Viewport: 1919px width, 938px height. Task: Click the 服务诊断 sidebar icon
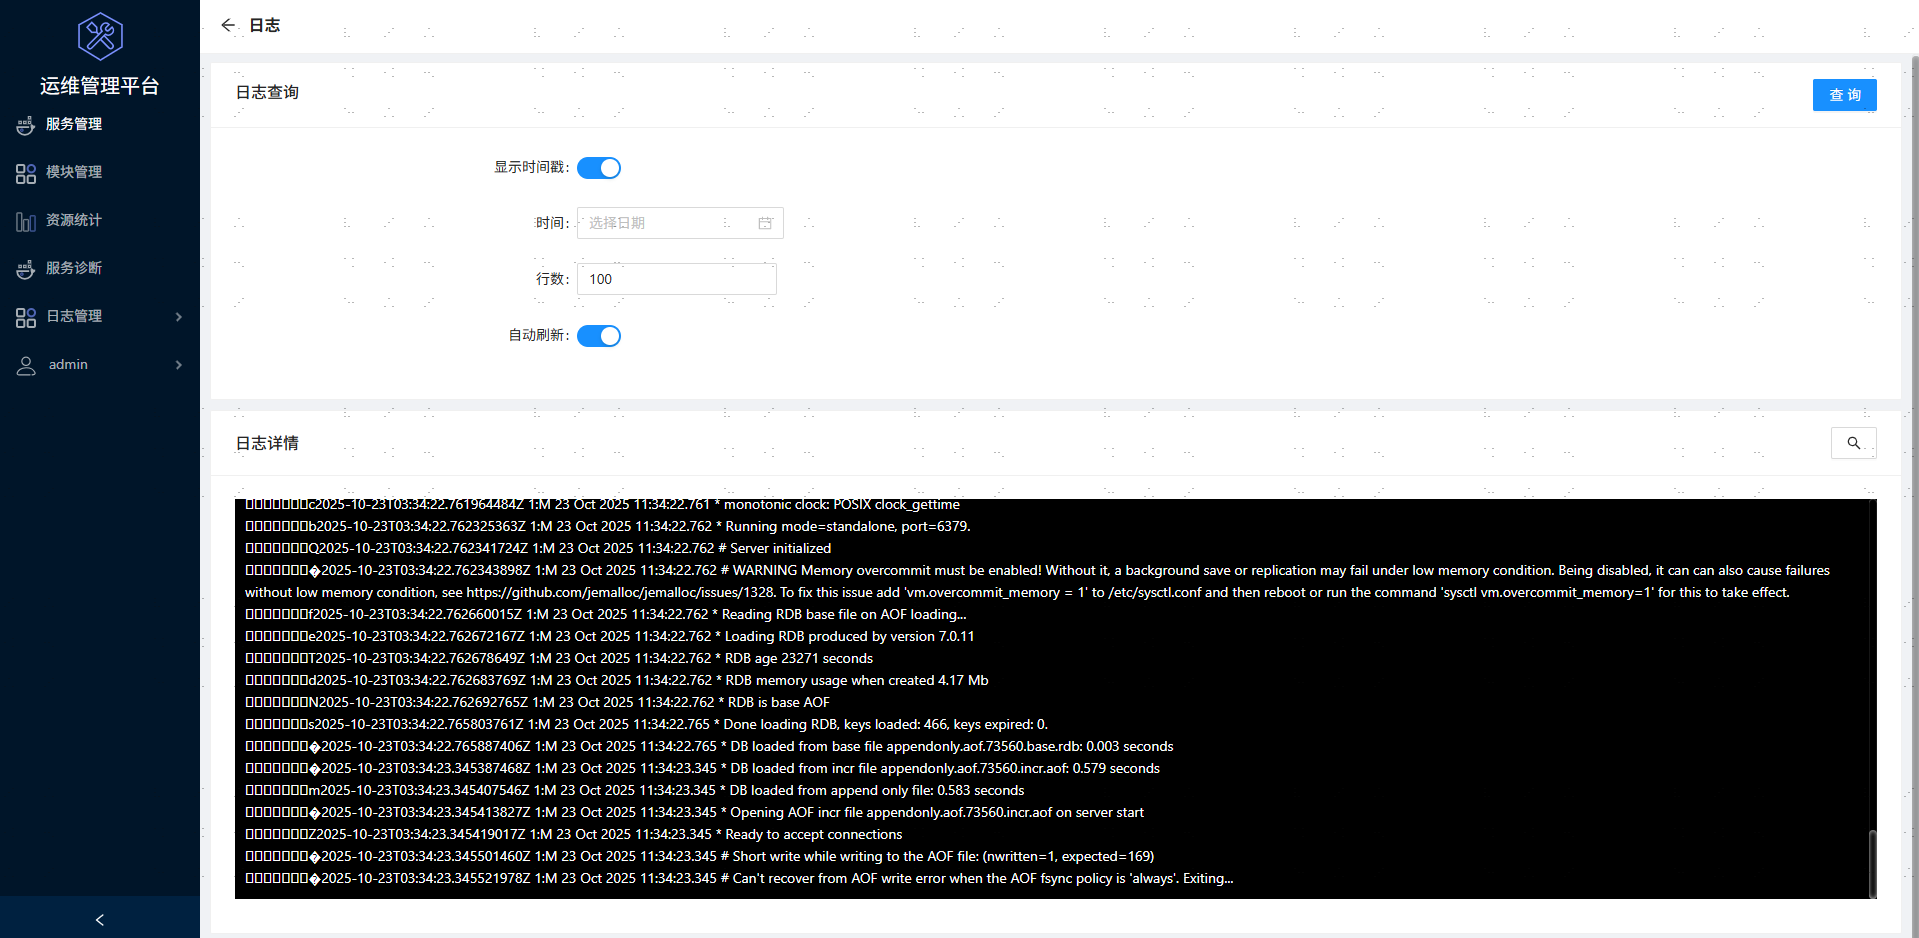coord(26,269)
